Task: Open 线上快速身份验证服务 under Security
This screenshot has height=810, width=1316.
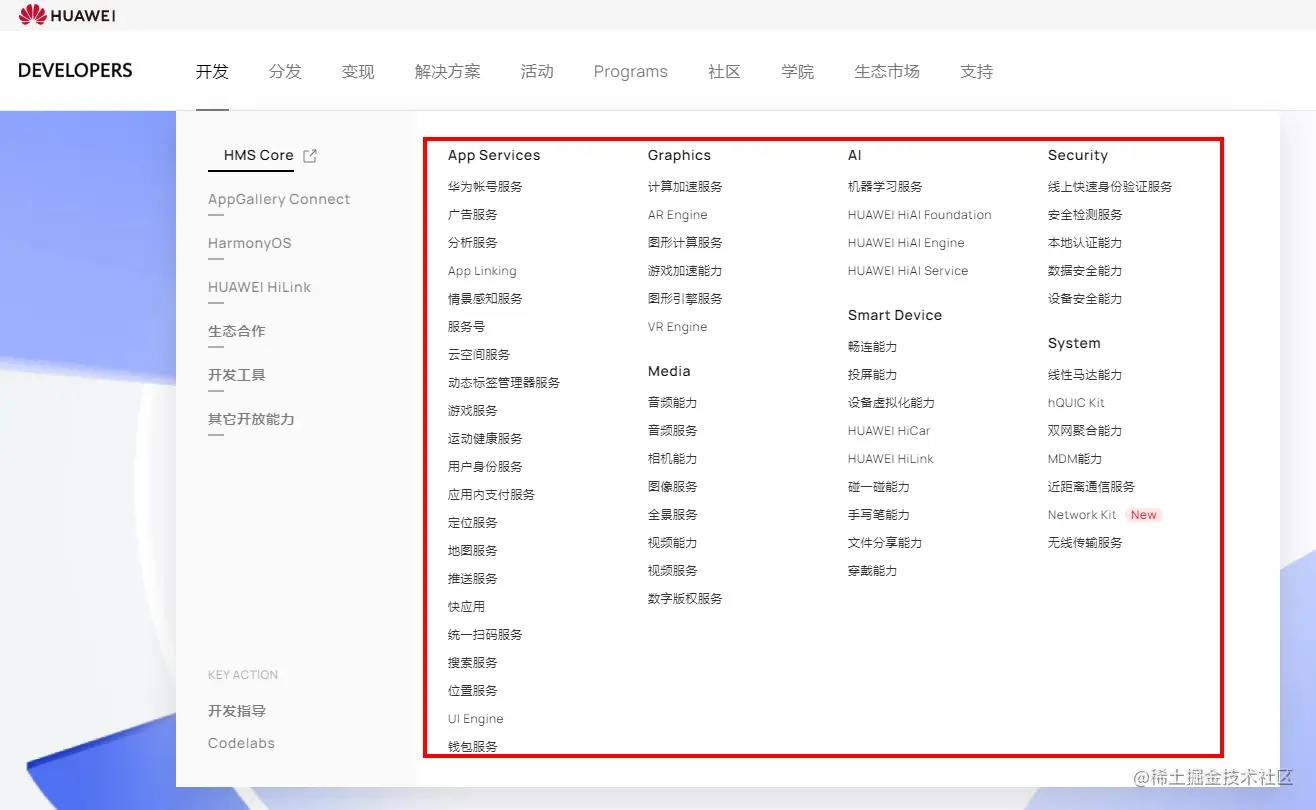Action: pyautogui.click(x=1110, y=187)
